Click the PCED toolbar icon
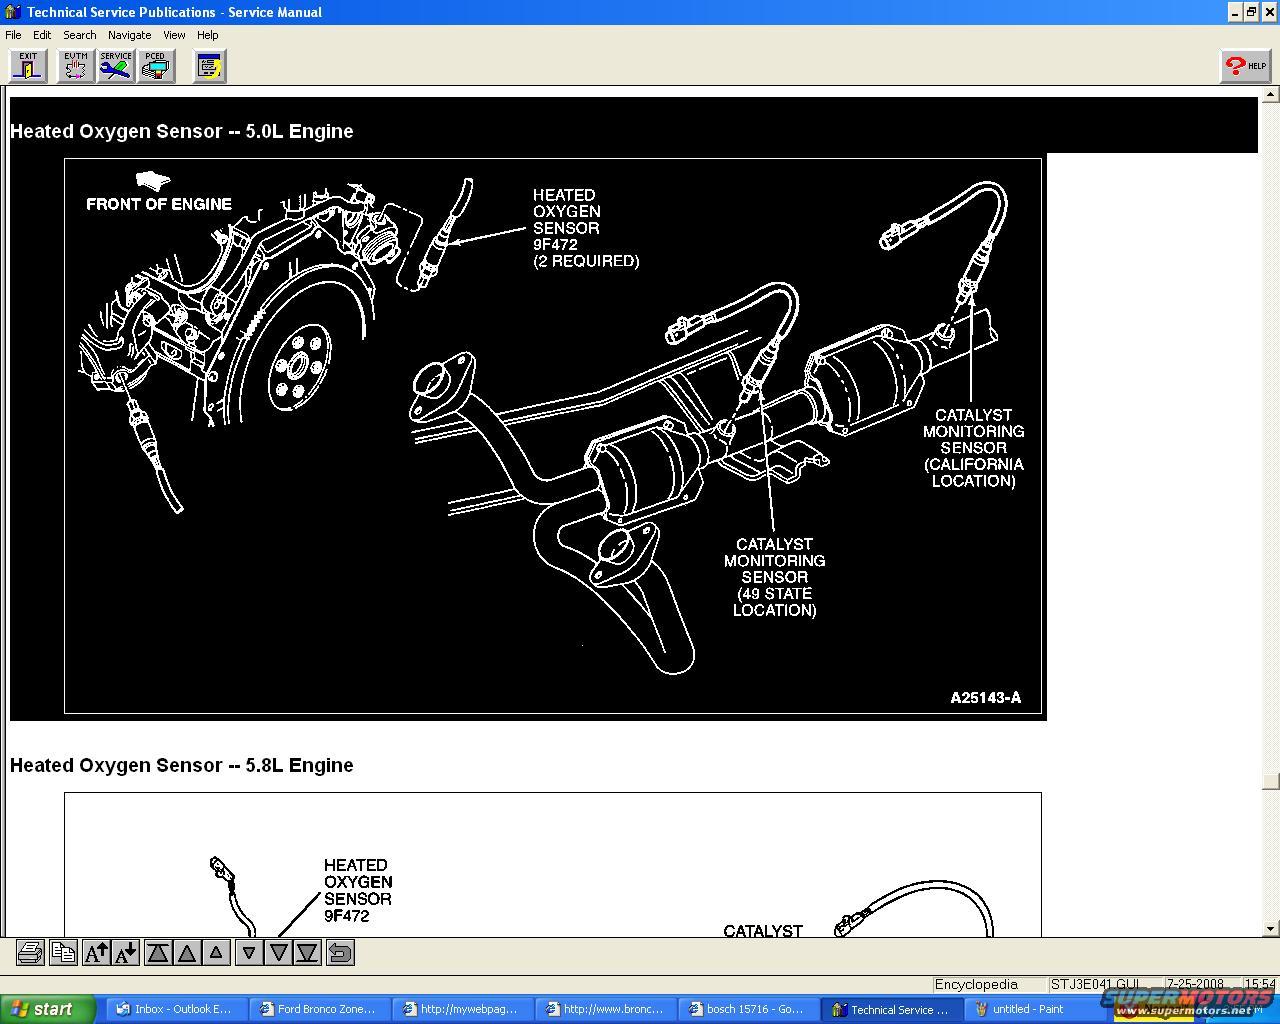Screen dimensions: 1280x1024 [156, 66]
